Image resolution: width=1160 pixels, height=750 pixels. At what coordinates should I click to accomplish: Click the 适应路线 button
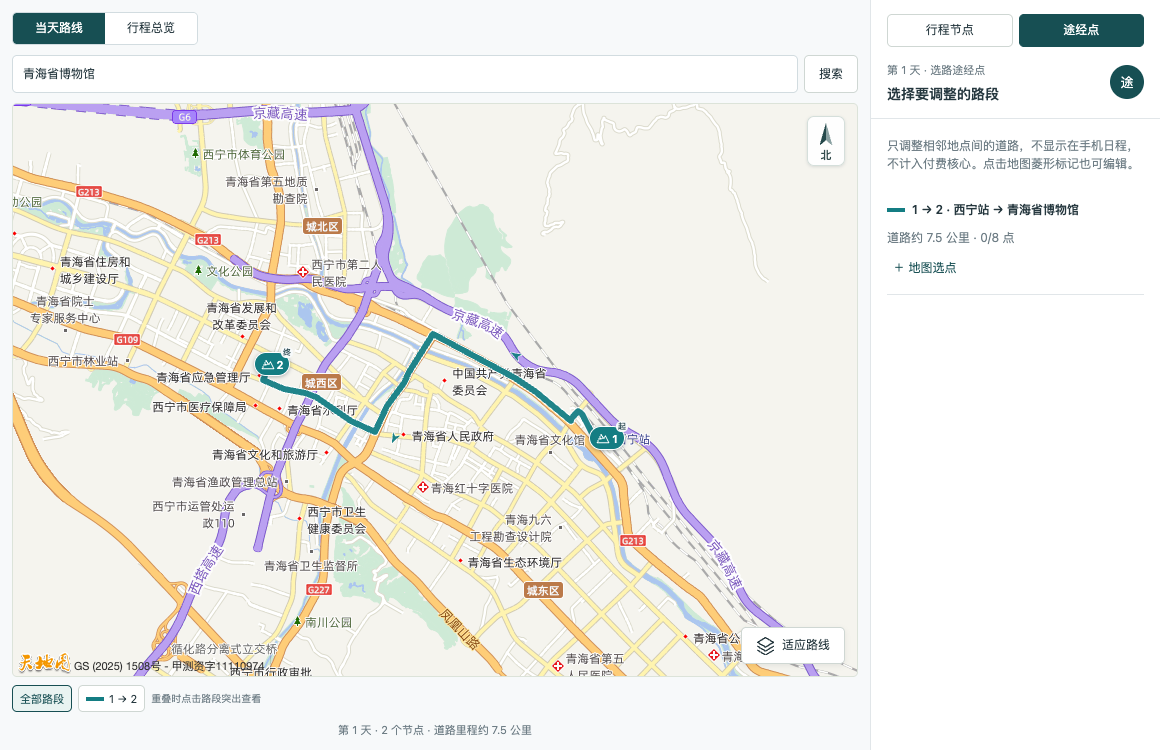(x=793, y=645)
